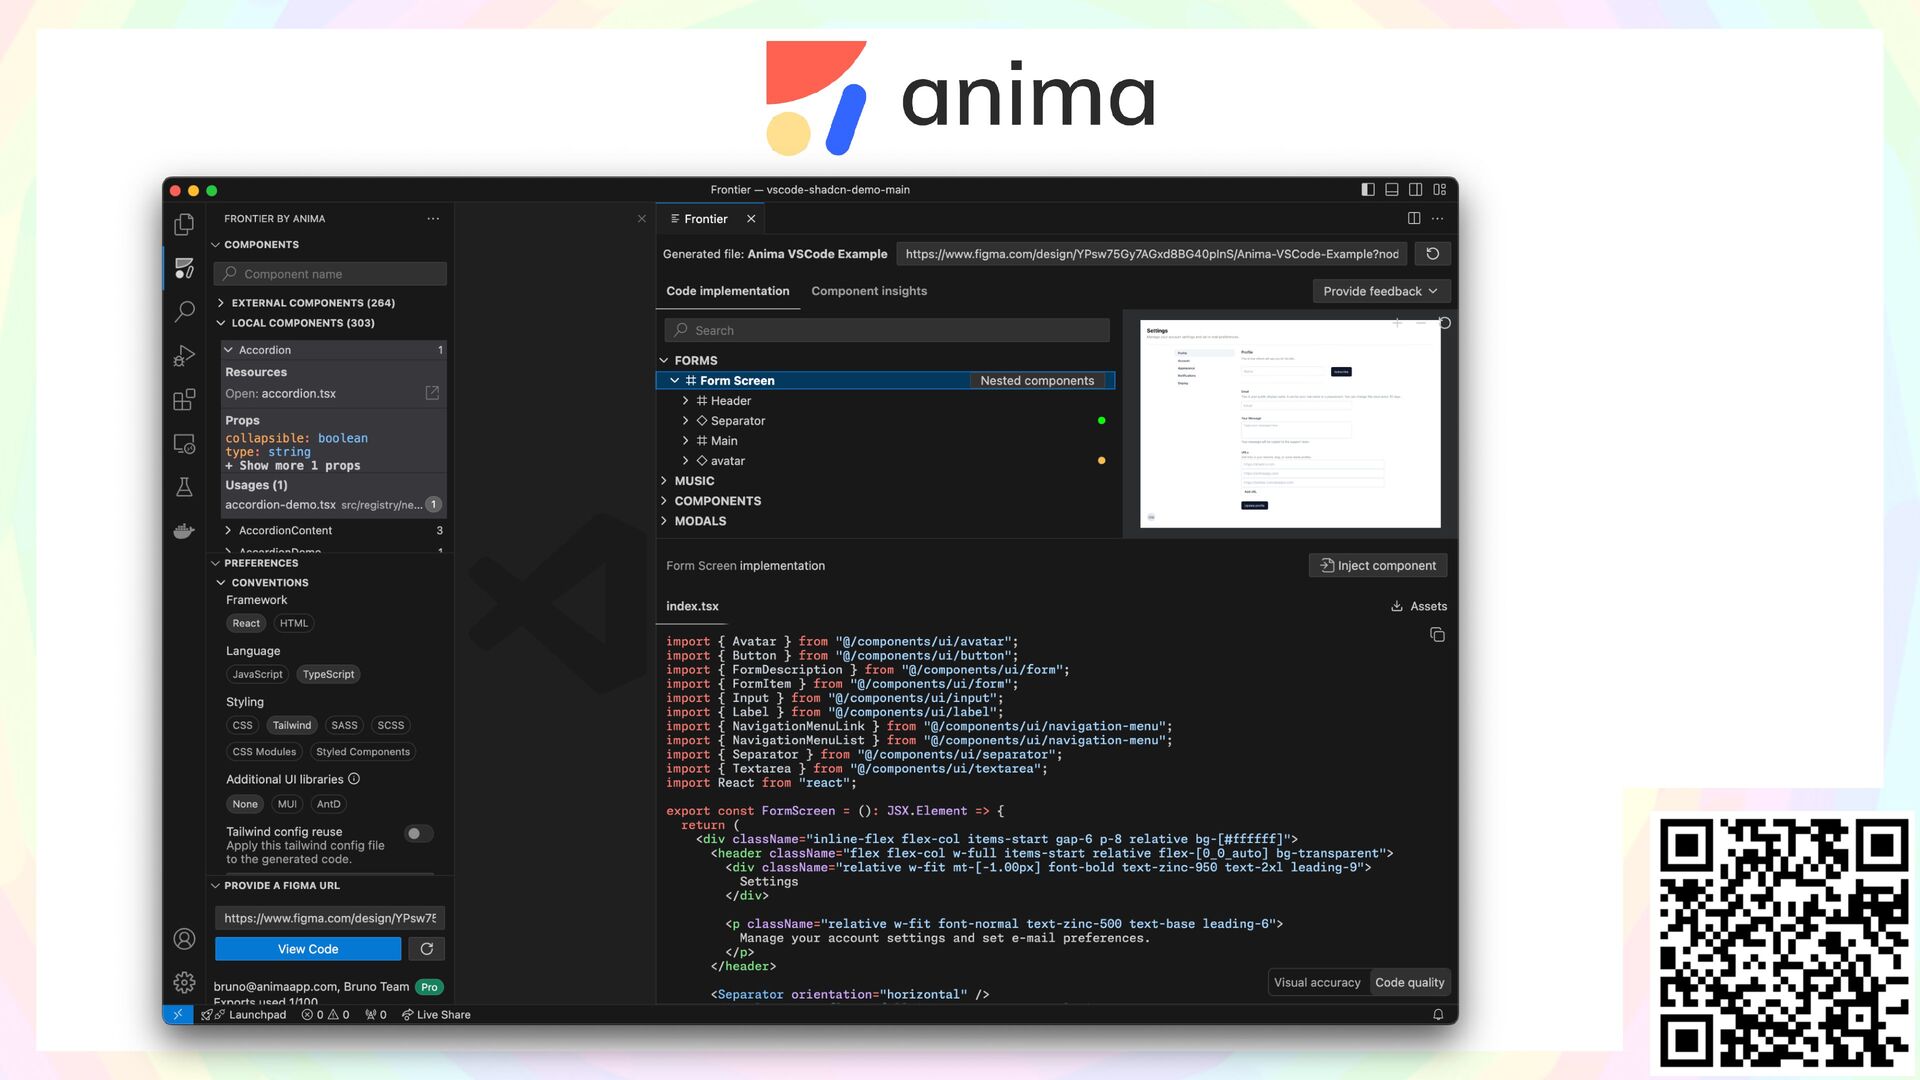The width and height of the screenshot is (1920, 1080).
Task: Open the Testing flask icon
Action: [184, 487]
